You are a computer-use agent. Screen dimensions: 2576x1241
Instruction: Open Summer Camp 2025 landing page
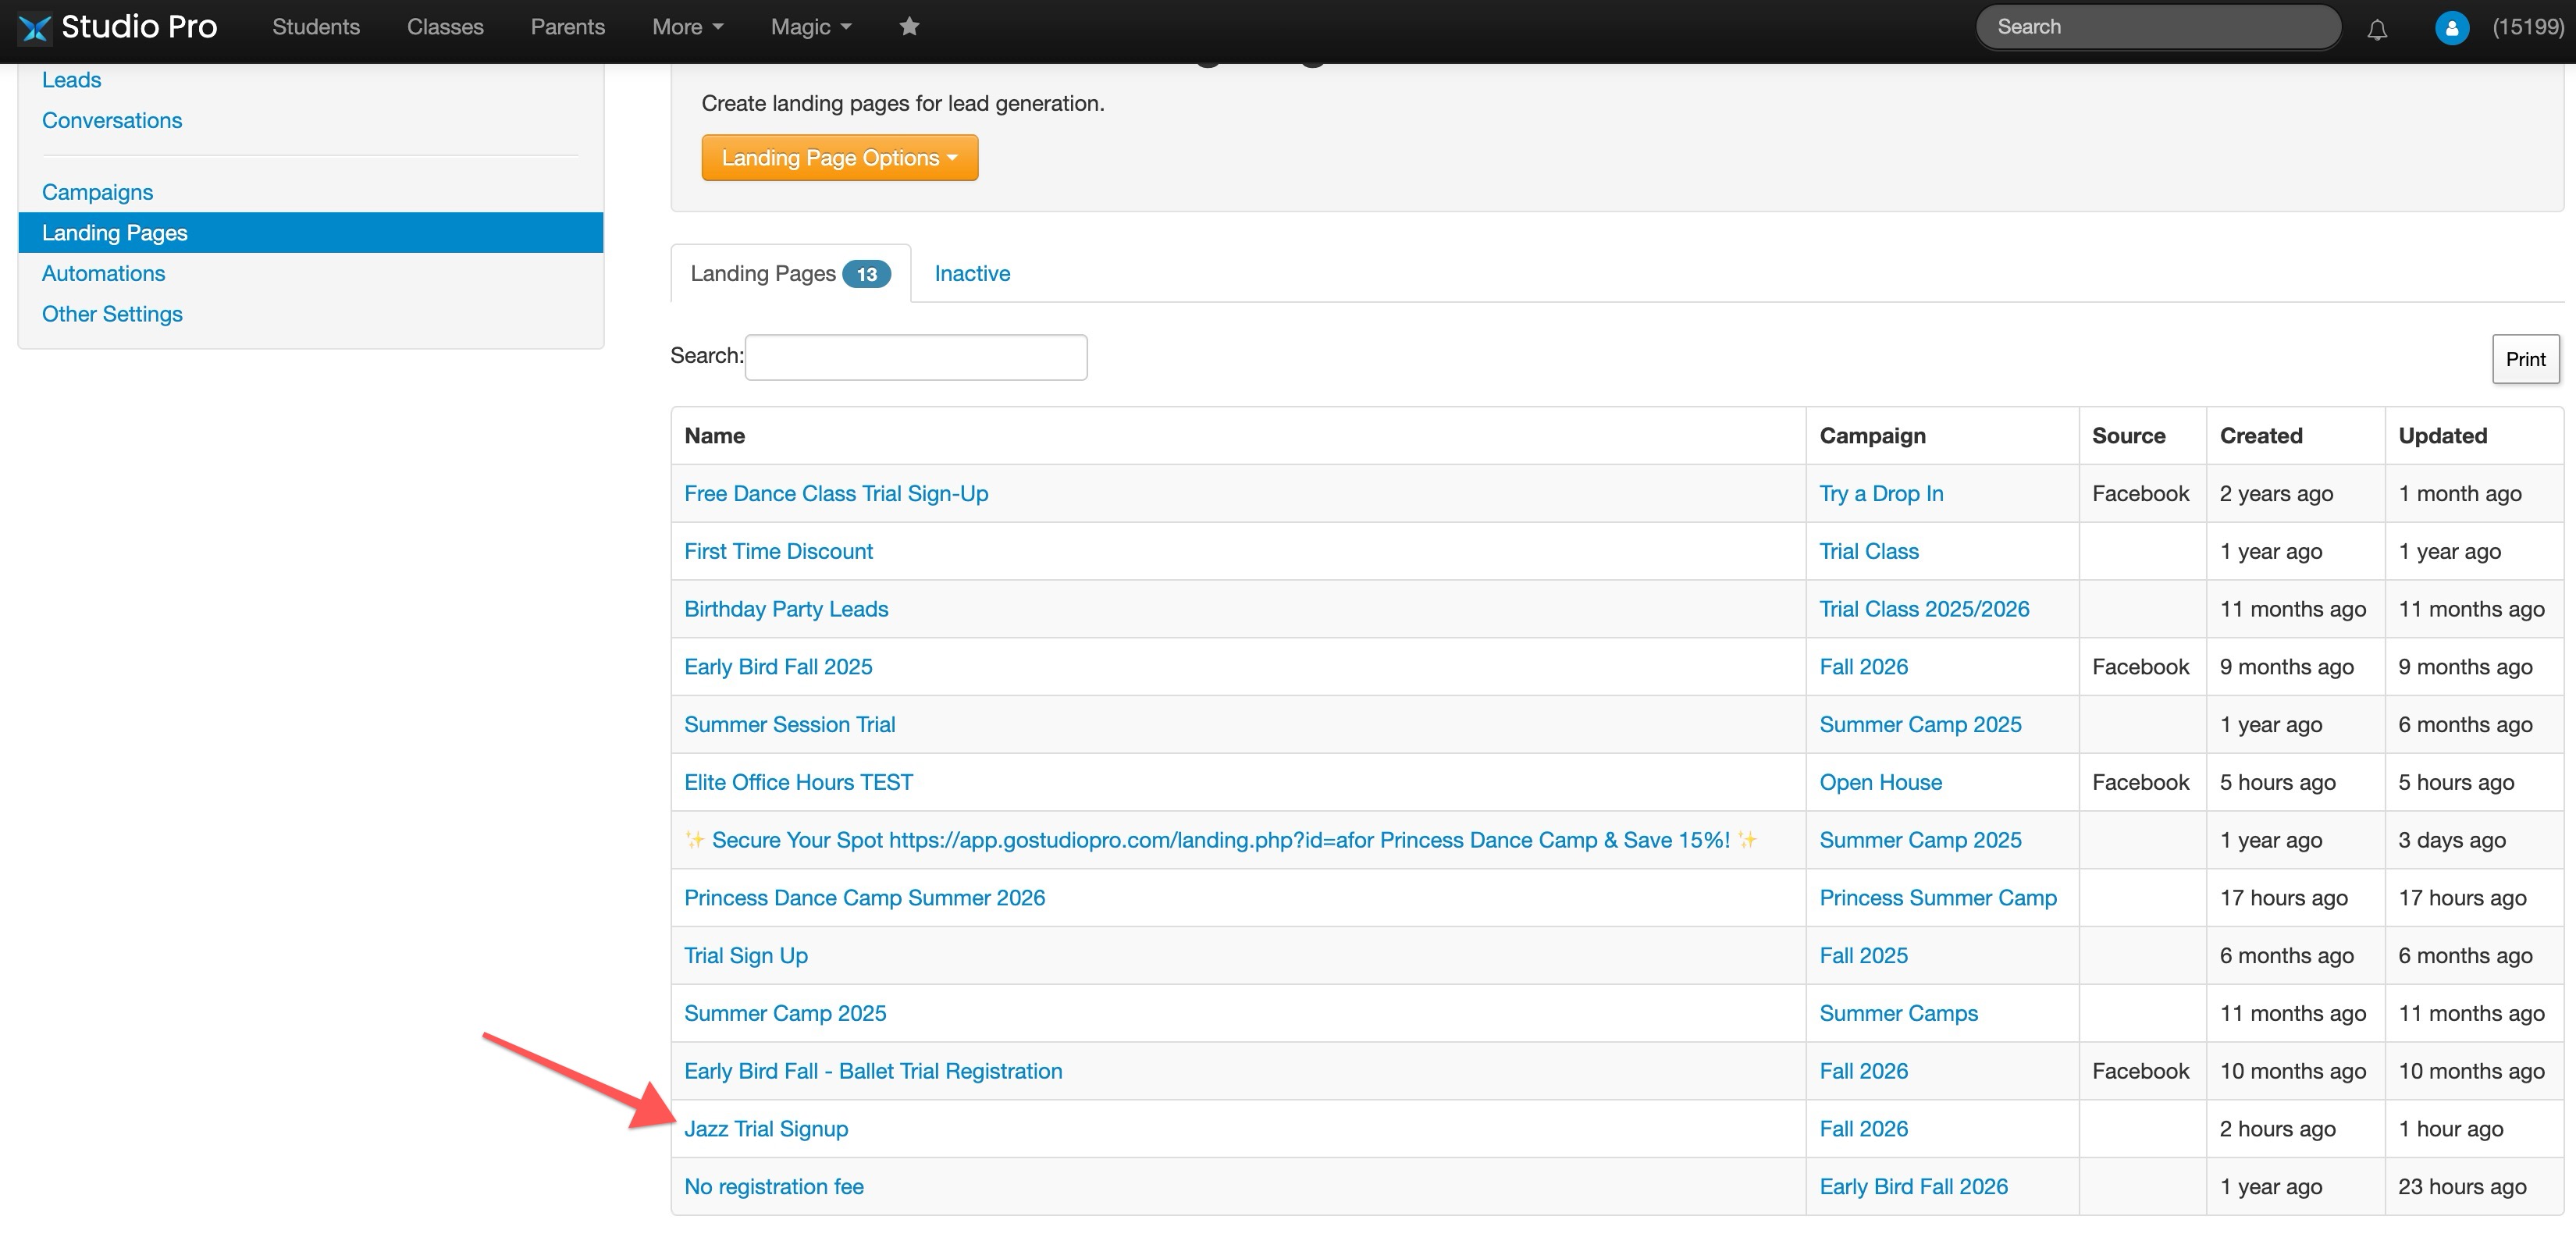(x=785, y=1014)
